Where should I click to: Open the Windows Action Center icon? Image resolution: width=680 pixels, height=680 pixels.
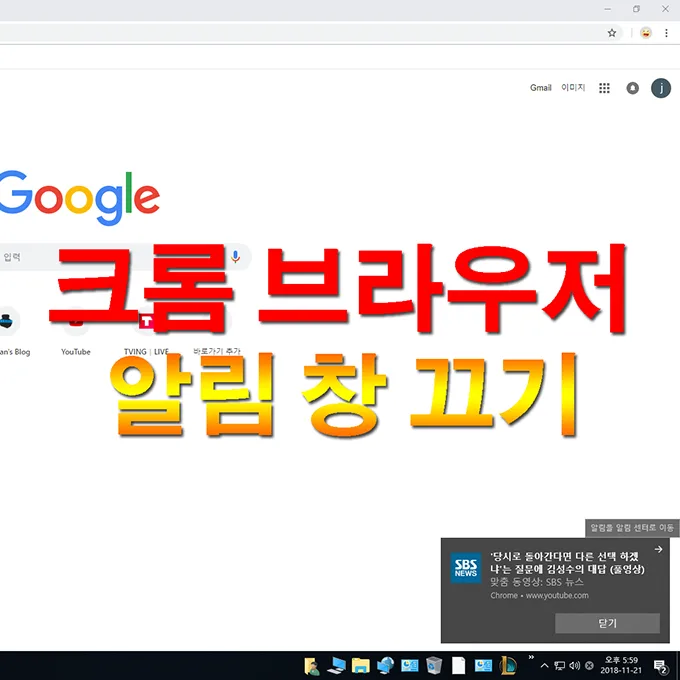point(660,666)
